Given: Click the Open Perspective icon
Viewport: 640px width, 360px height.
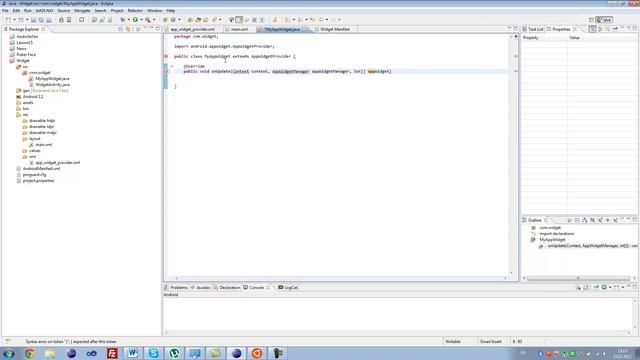Looking at the screenshot, I should [591, 20].
